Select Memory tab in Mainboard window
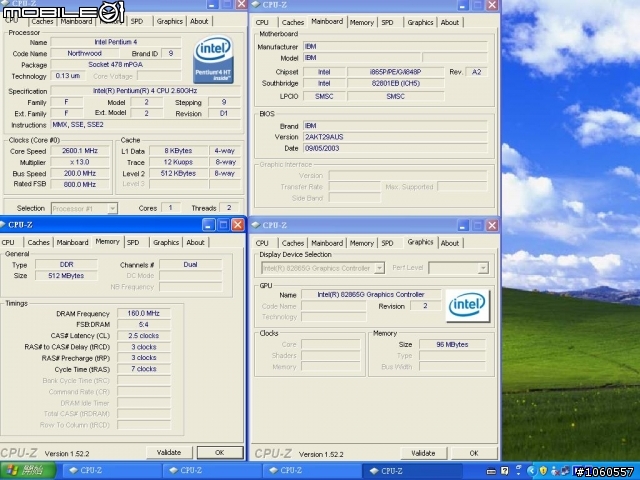The height and width of the screenshot is (480, 640). (362, 22)
